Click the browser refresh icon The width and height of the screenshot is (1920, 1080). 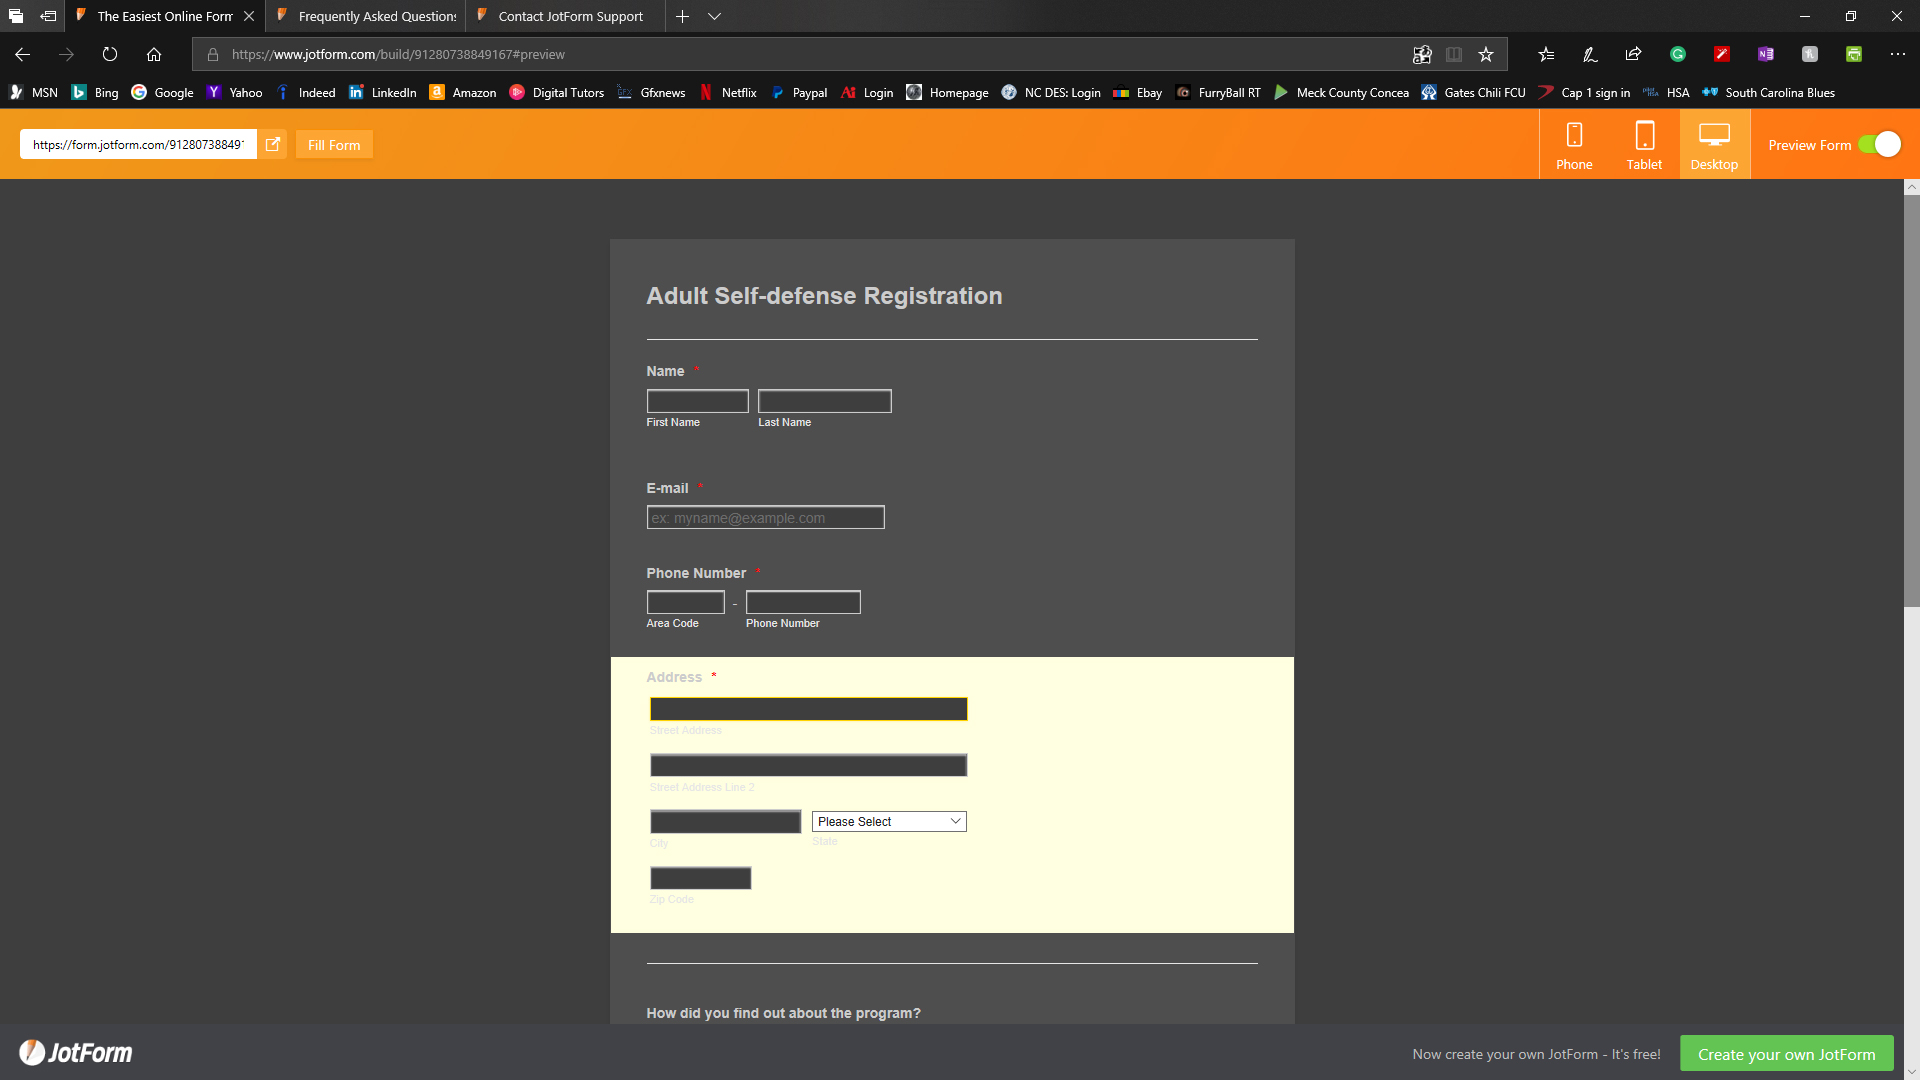[x=110, y=54]
